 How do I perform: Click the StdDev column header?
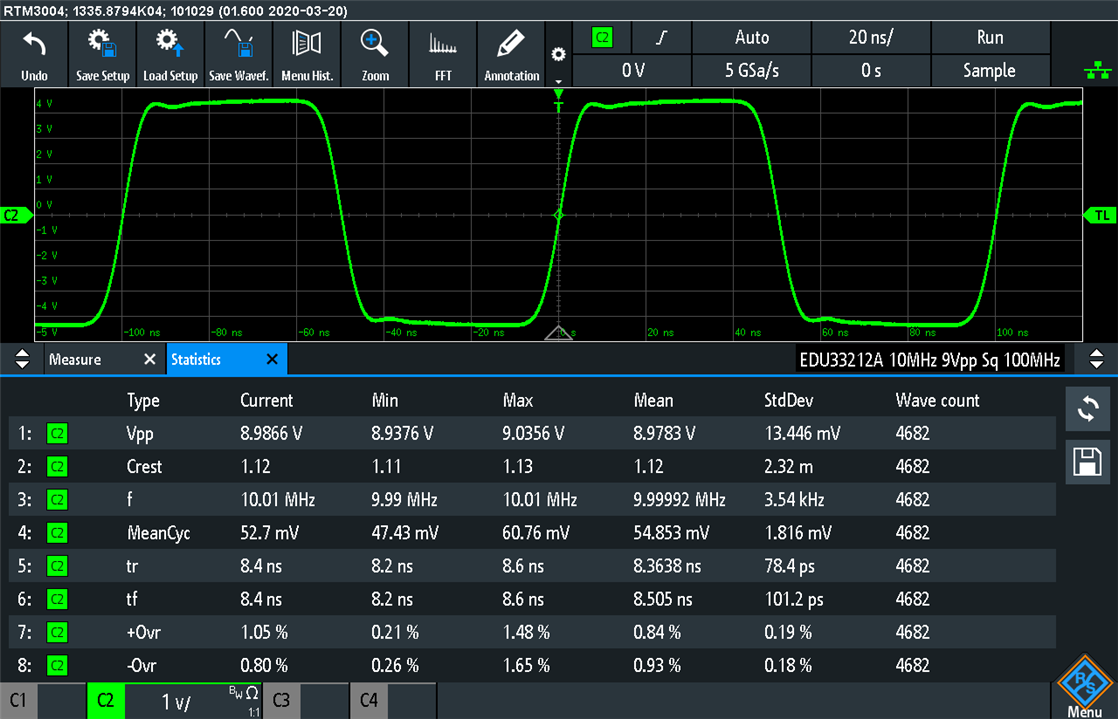pyautogui.click(x=789, y=400)
